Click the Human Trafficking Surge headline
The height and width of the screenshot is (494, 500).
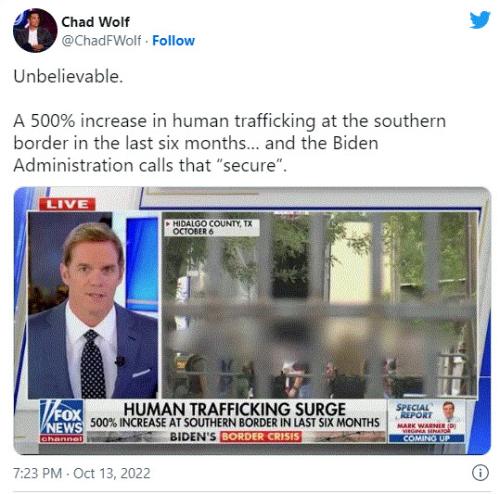[x=235, y=409]
